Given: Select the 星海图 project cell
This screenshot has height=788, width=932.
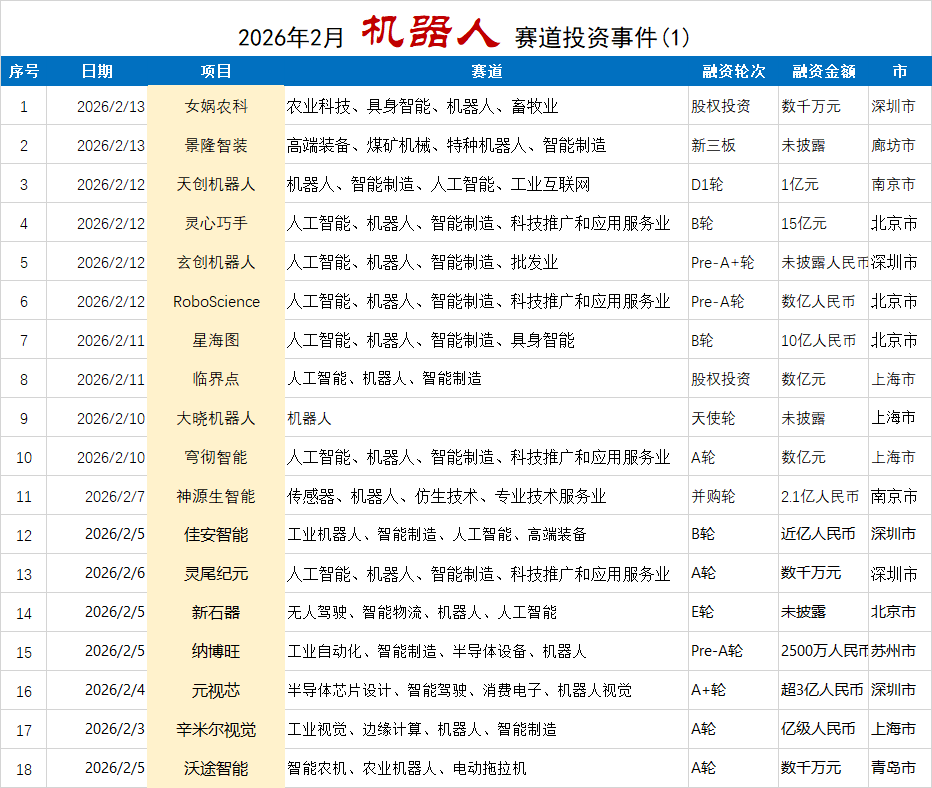Looking at the screenshot, I should pos(216,341).
